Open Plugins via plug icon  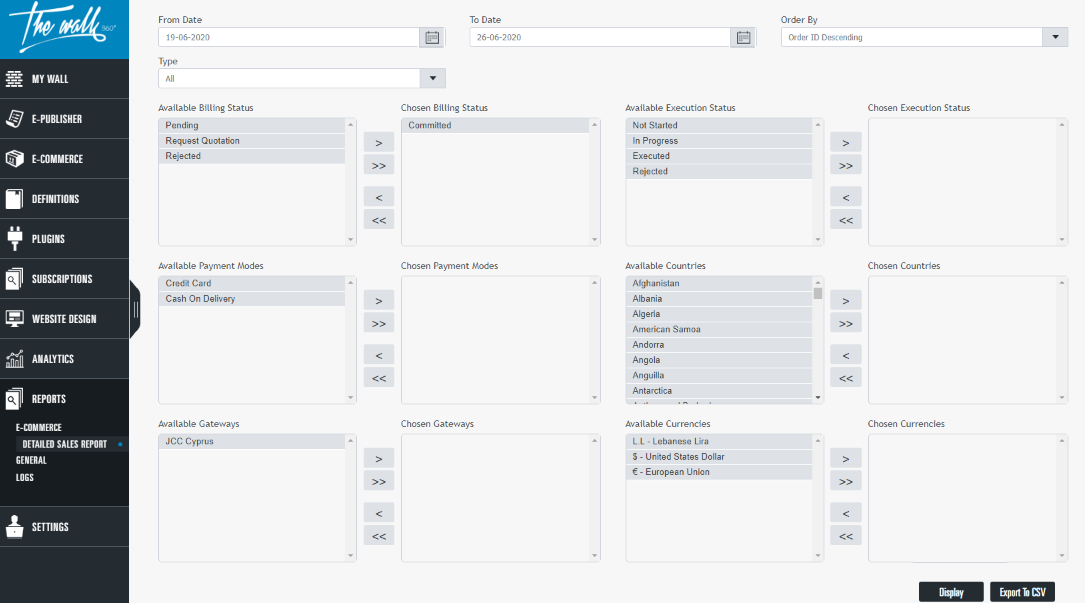[14, 239]
